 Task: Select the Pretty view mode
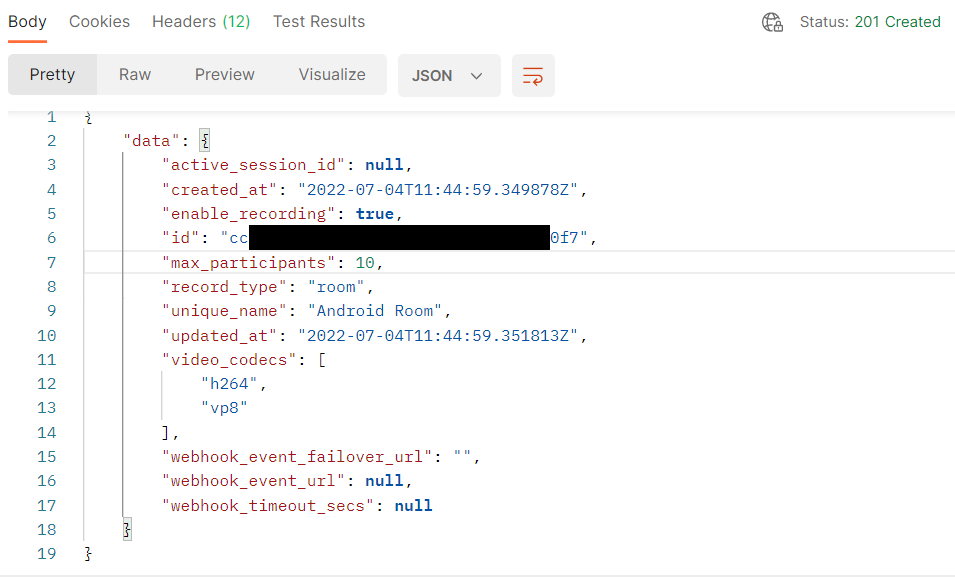point(52,74)
